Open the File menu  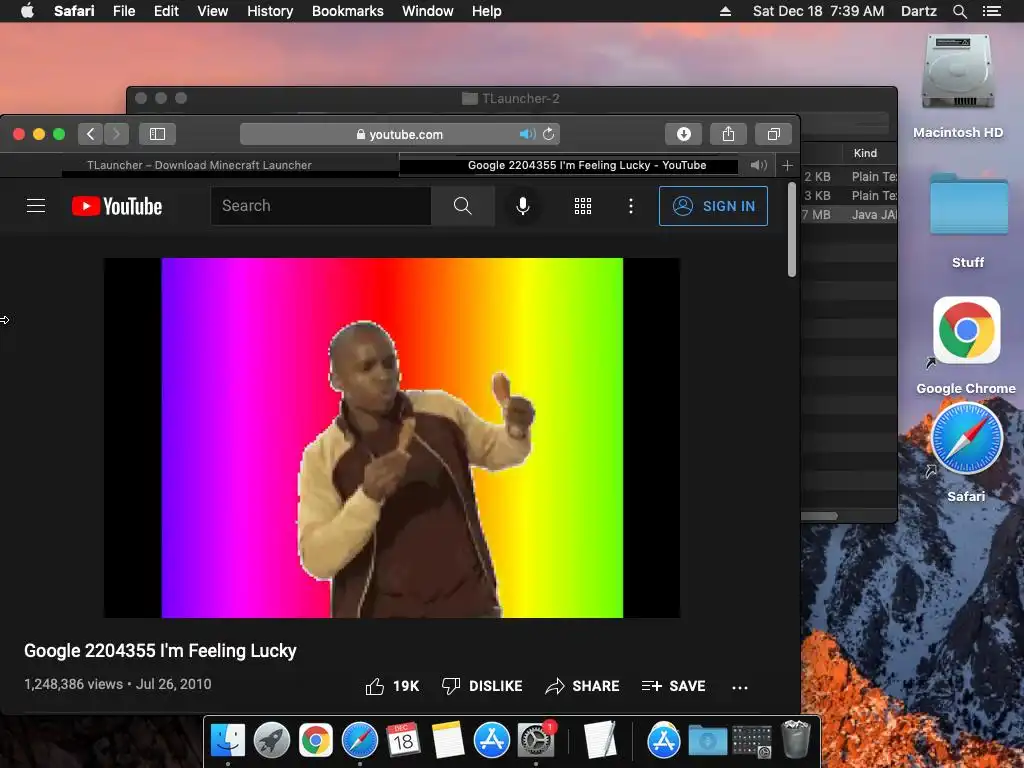[124, 11]
